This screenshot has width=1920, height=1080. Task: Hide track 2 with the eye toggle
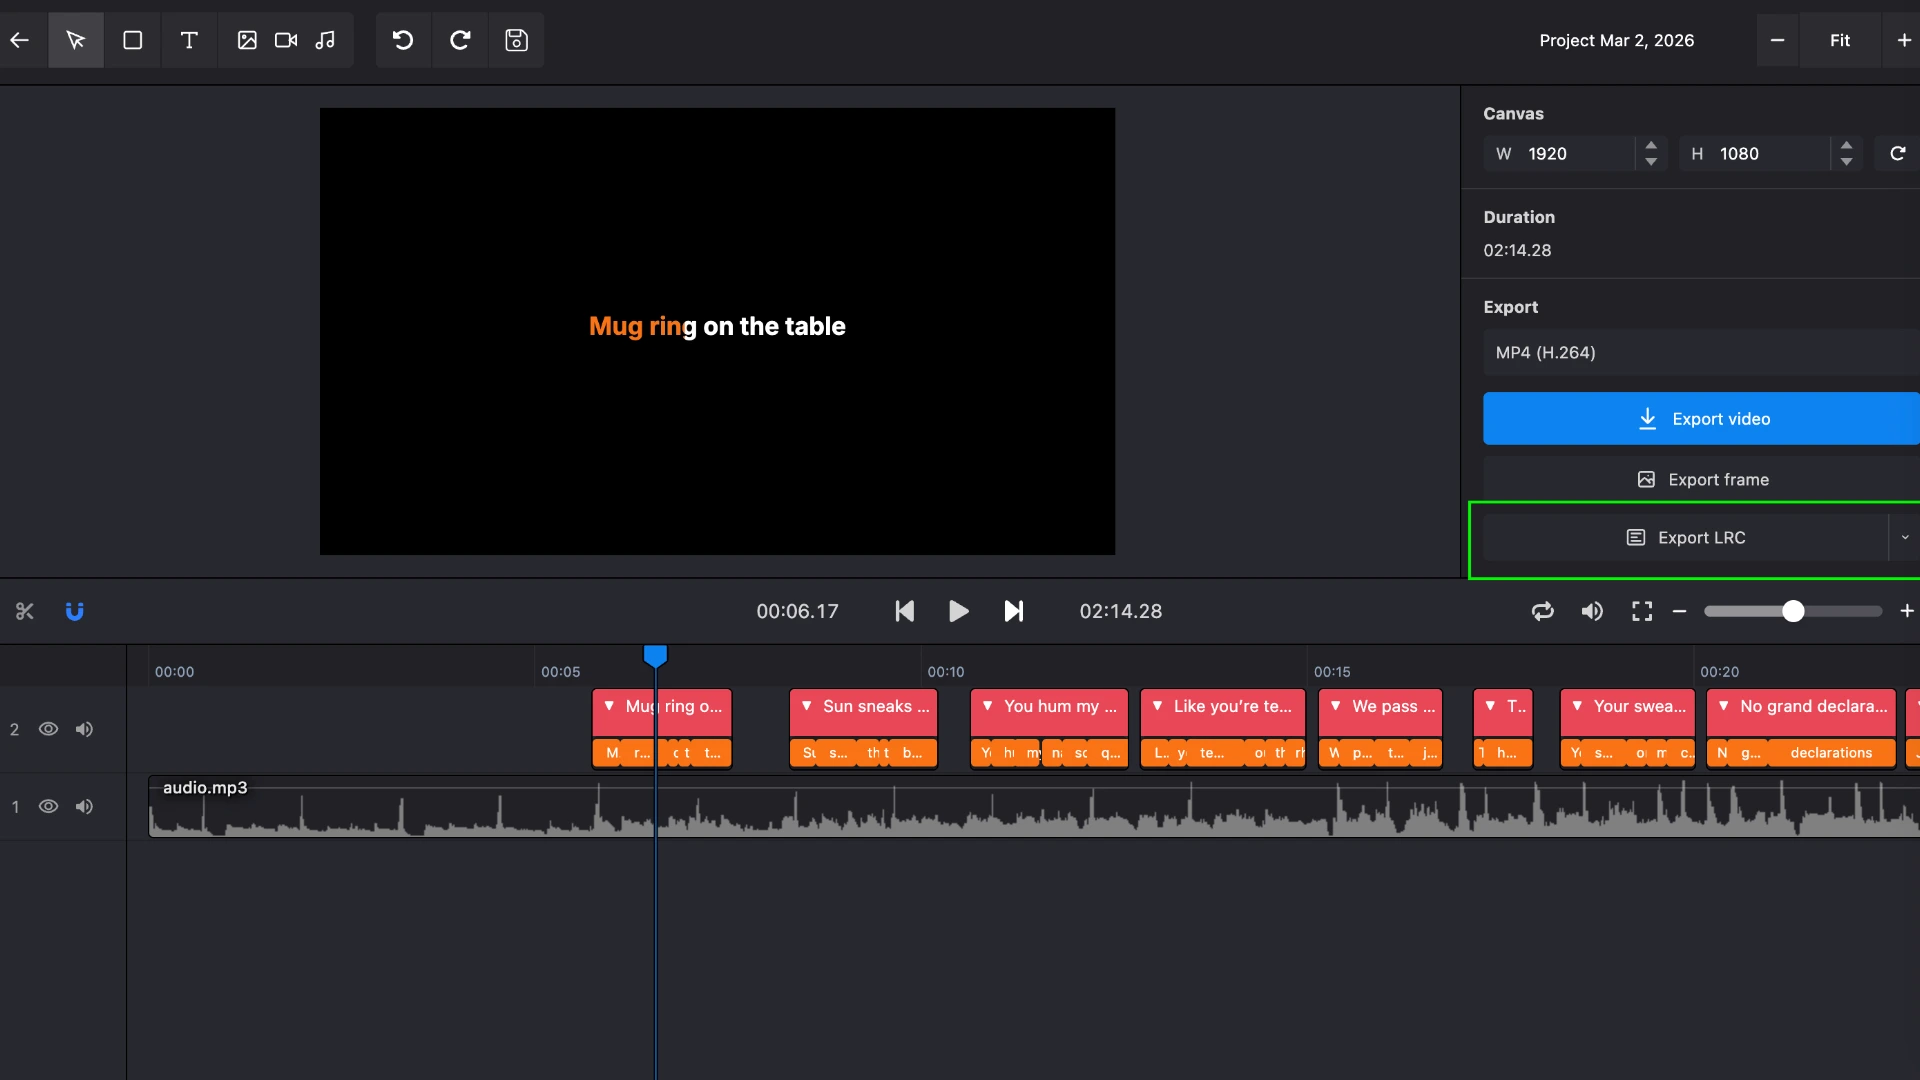click(x=48, y=729)
